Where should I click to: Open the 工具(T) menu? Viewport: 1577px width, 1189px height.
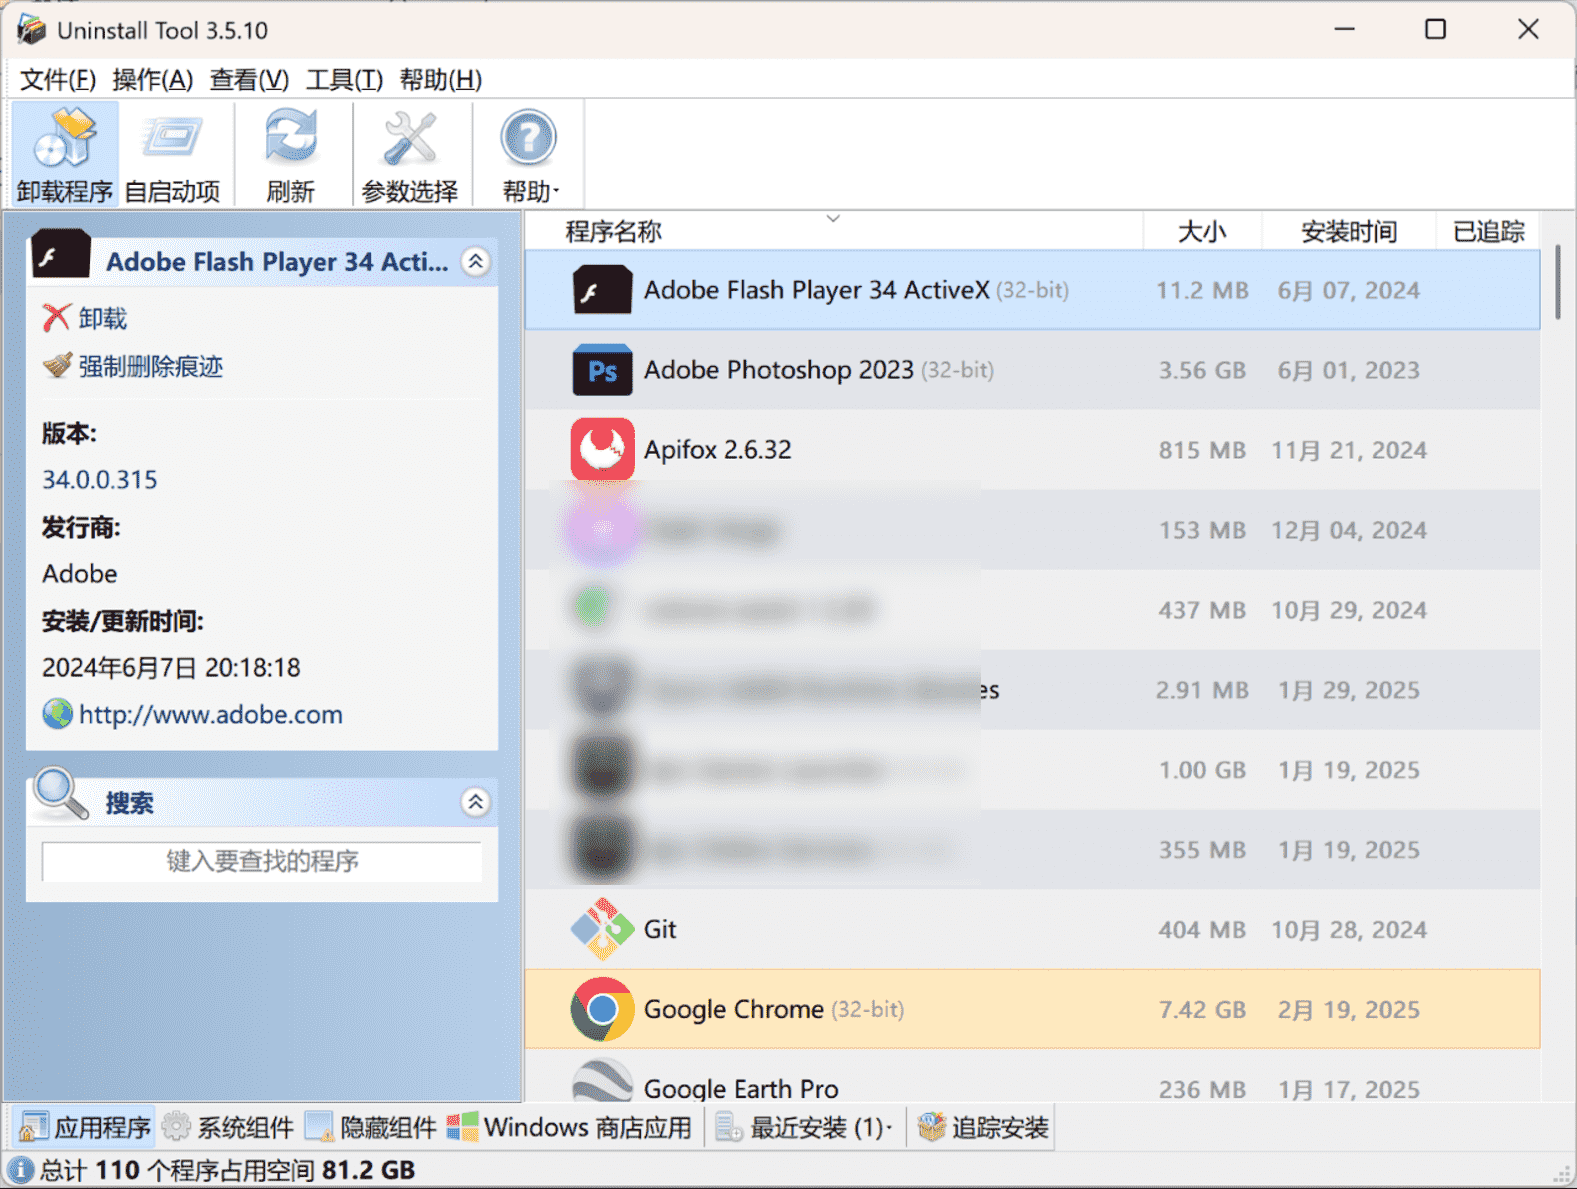click(x=344, y=79)
